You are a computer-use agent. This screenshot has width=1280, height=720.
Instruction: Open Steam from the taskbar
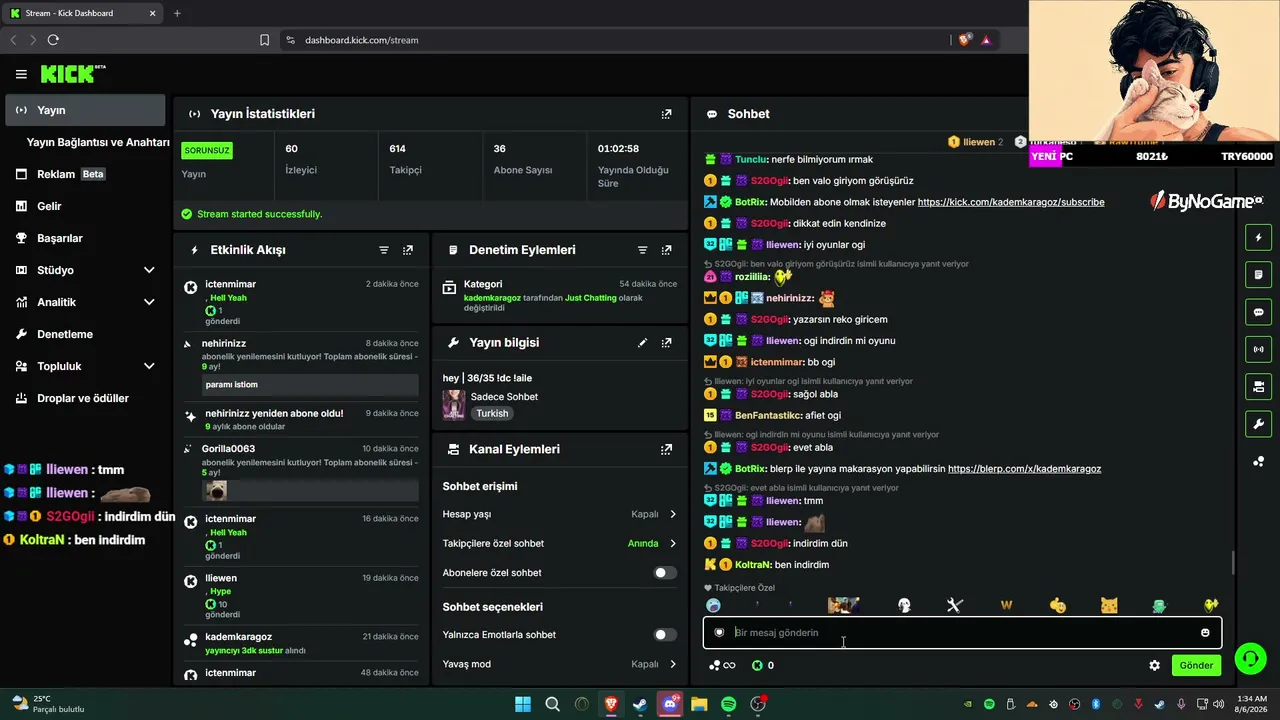640,704
